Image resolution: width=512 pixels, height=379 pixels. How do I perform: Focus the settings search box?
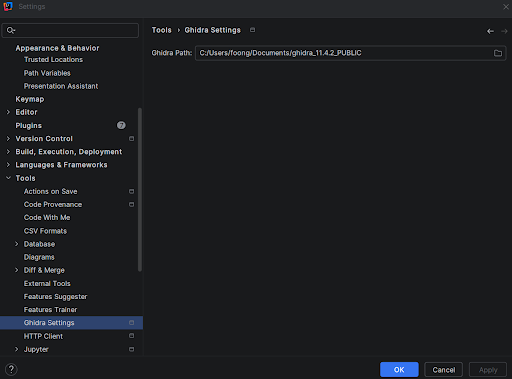coord(70,30)
